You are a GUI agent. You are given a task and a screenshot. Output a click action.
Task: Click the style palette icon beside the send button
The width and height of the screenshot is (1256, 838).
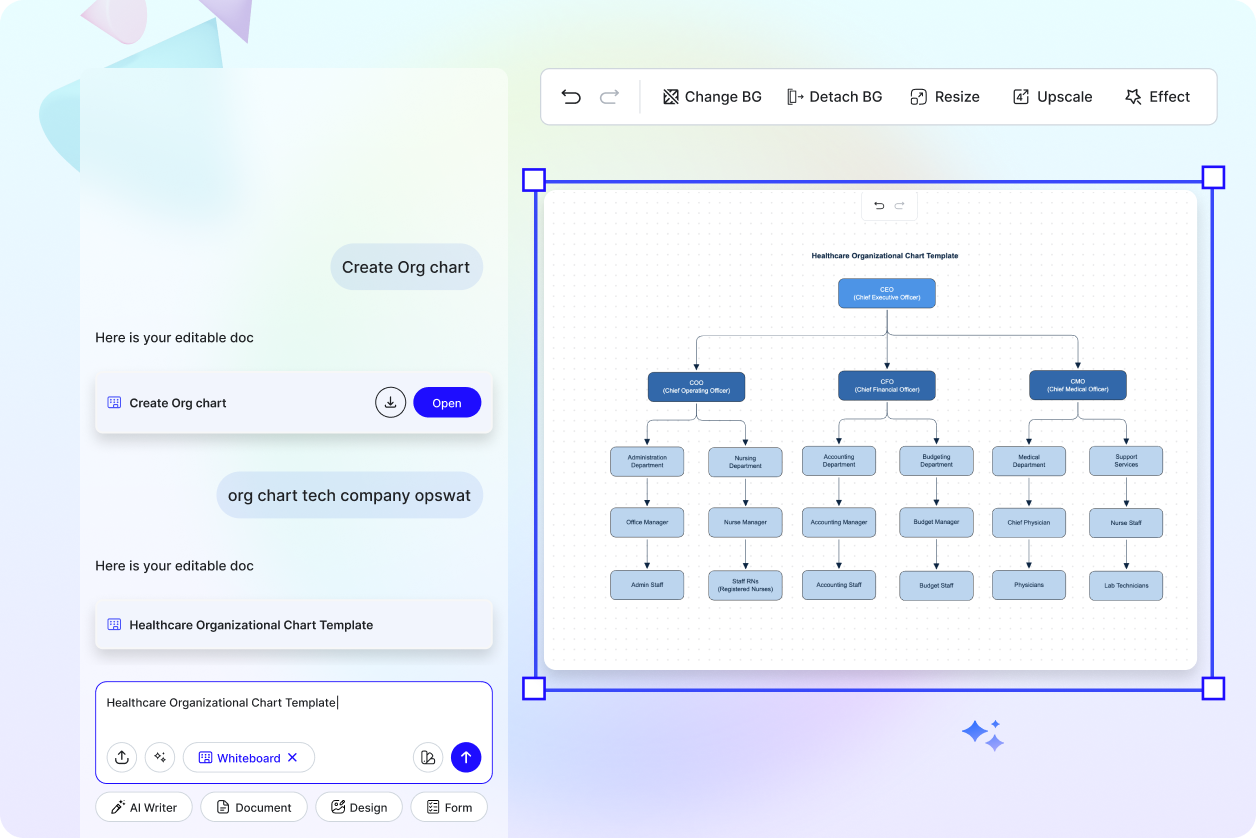[428, 757]
